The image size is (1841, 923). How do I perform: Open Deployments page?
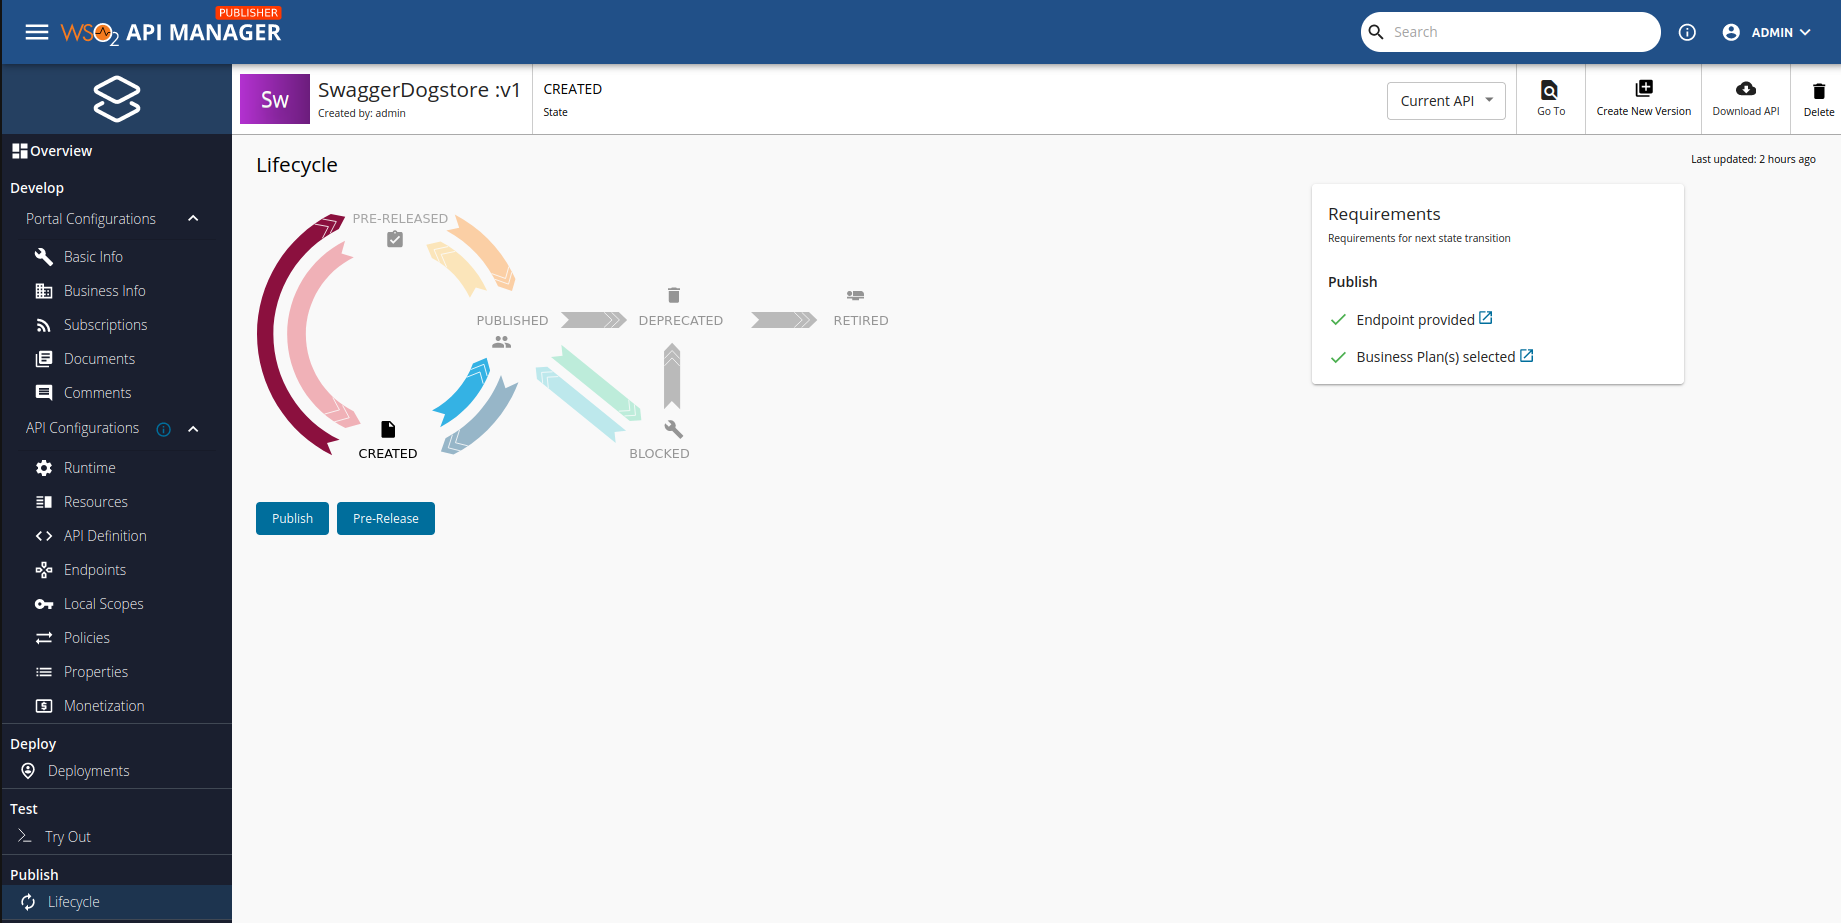pyautogui.click(x=88, y=771)
